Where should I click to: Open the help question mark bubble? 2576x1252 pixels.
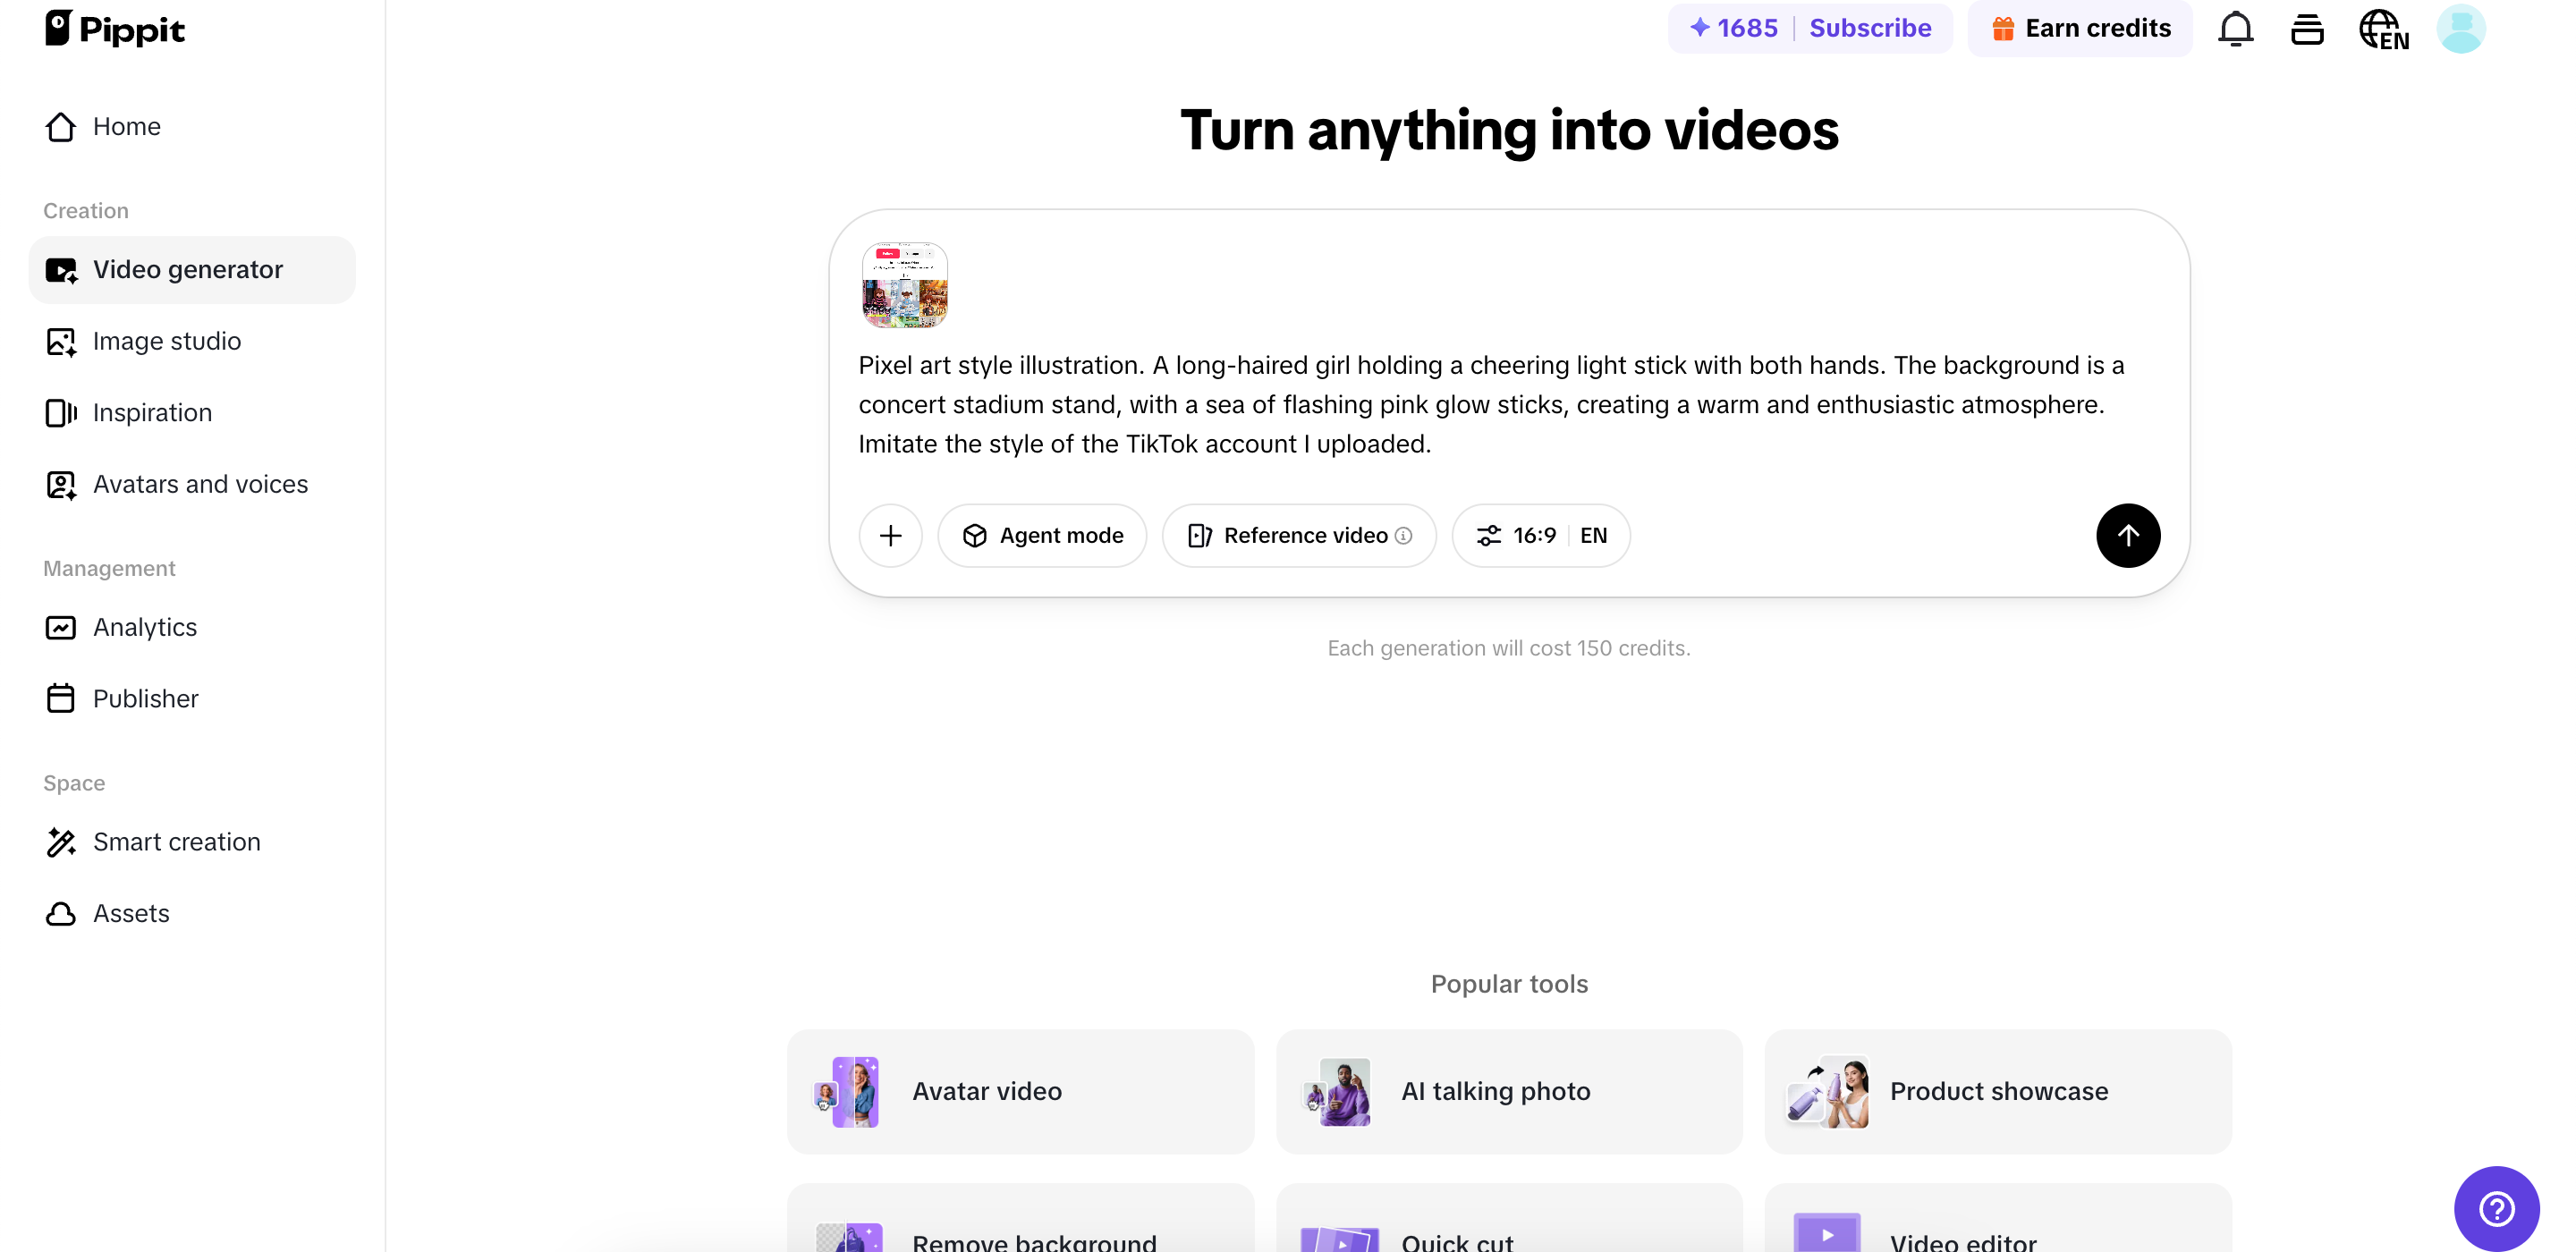point(2496,1208)
